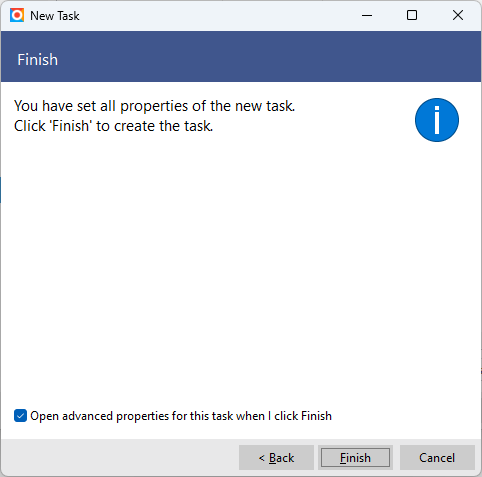Click the 'Click Finish to create the task' line

[x=113, y=126]
